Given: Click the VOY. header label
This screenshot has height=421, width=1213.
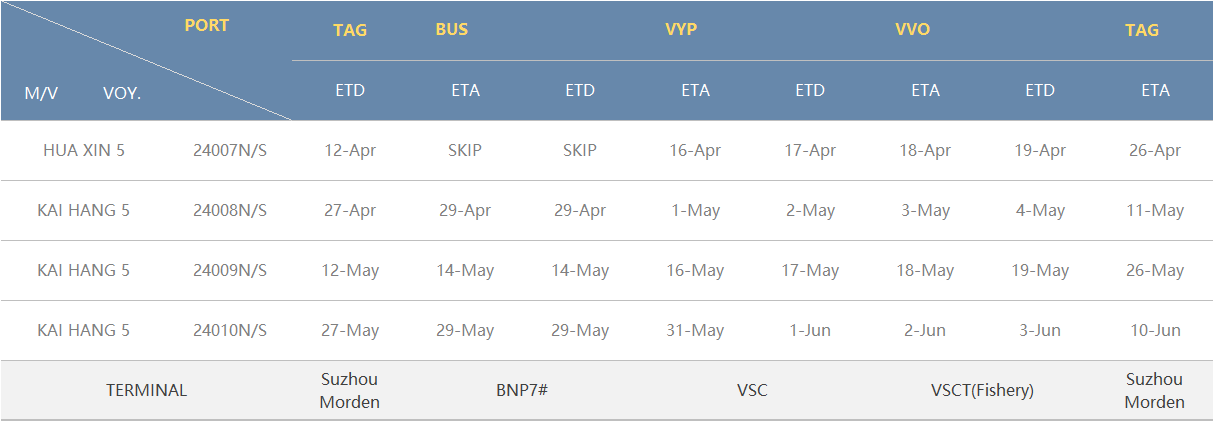Looking at the screenshot, I should [122, 93].
